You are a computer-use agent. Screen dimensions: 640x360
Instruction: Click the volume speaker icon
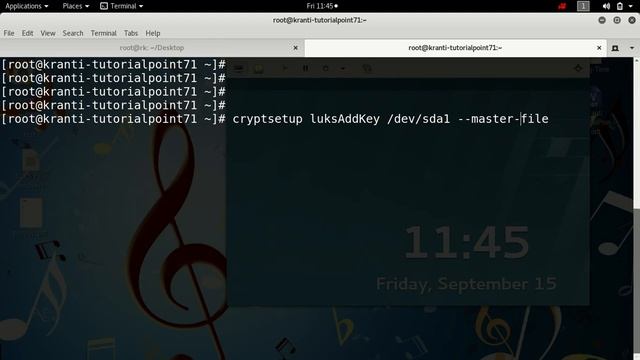tap(606, 6)
